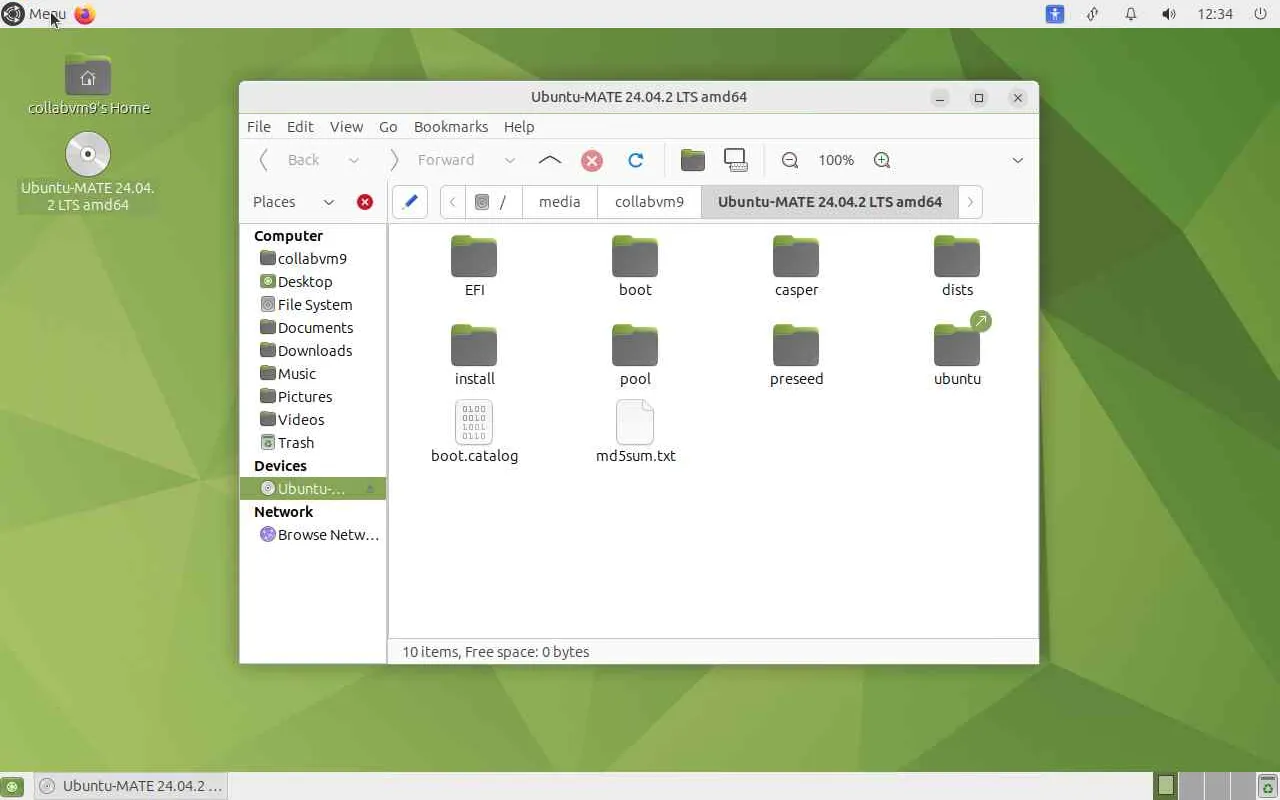Click collabvm9's Home desktop icon

pos(88,85)
